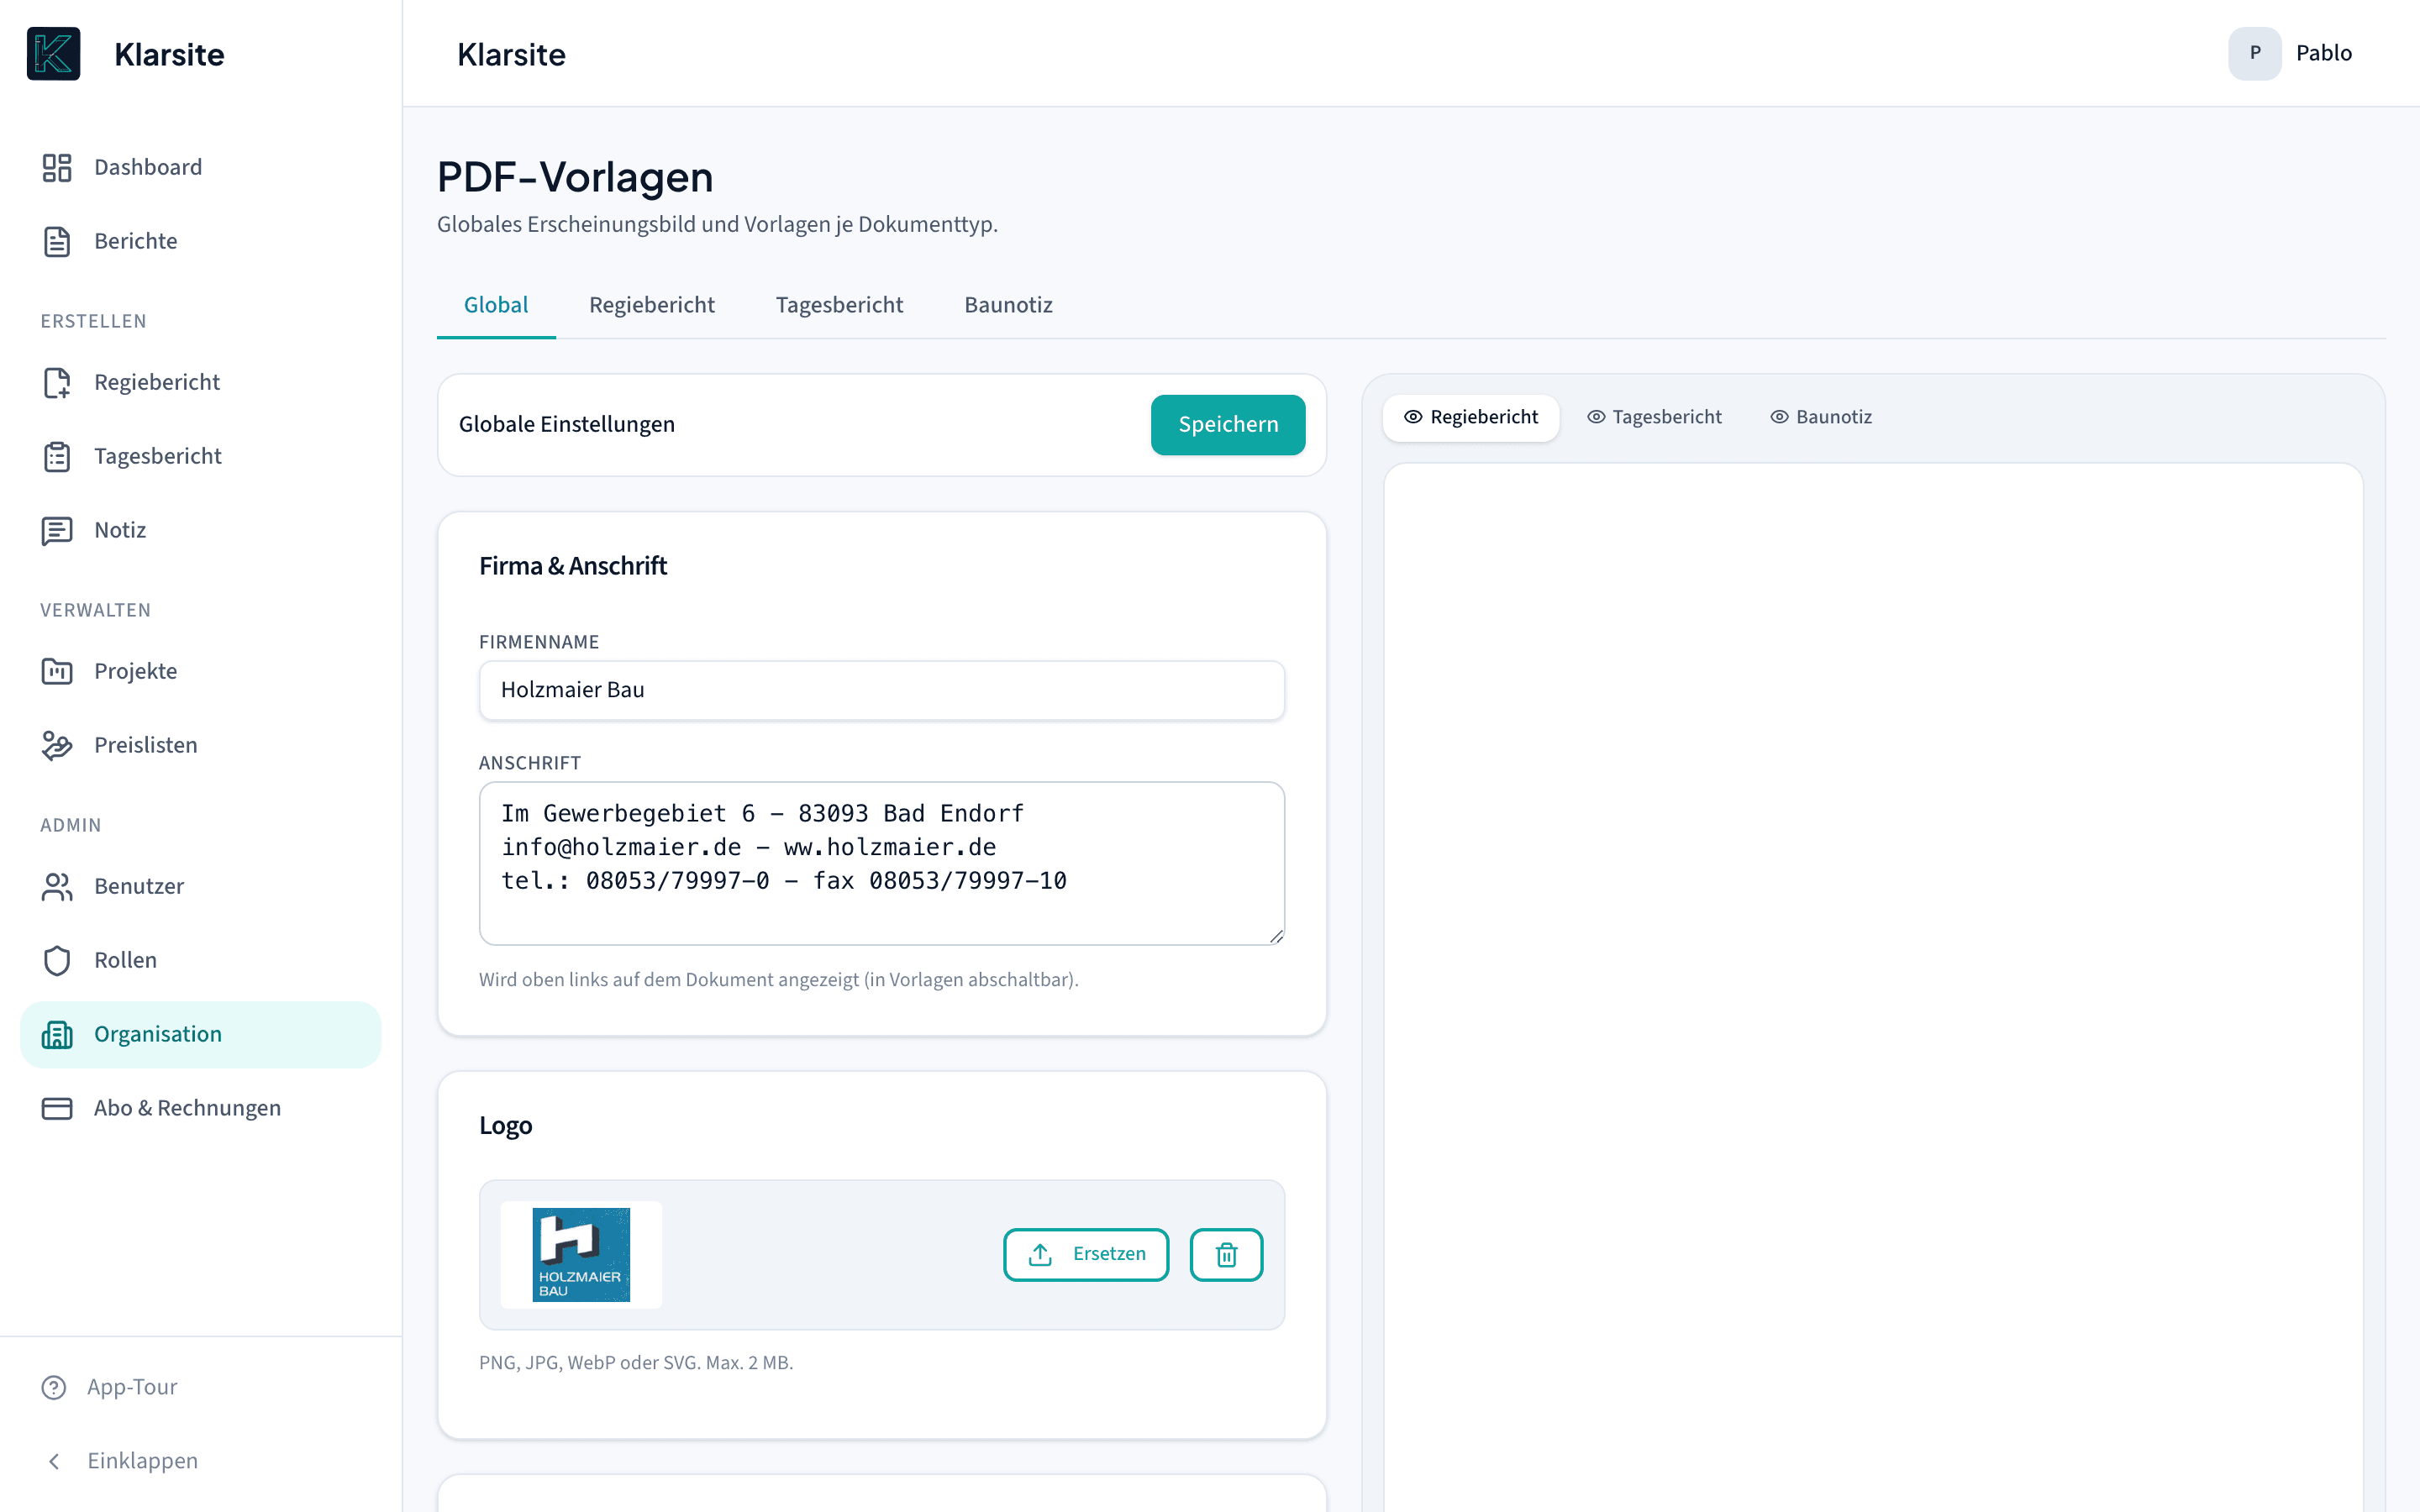Open Berichte in the sidebar
The image size is (2420, 1512).
tap(200, 241)
